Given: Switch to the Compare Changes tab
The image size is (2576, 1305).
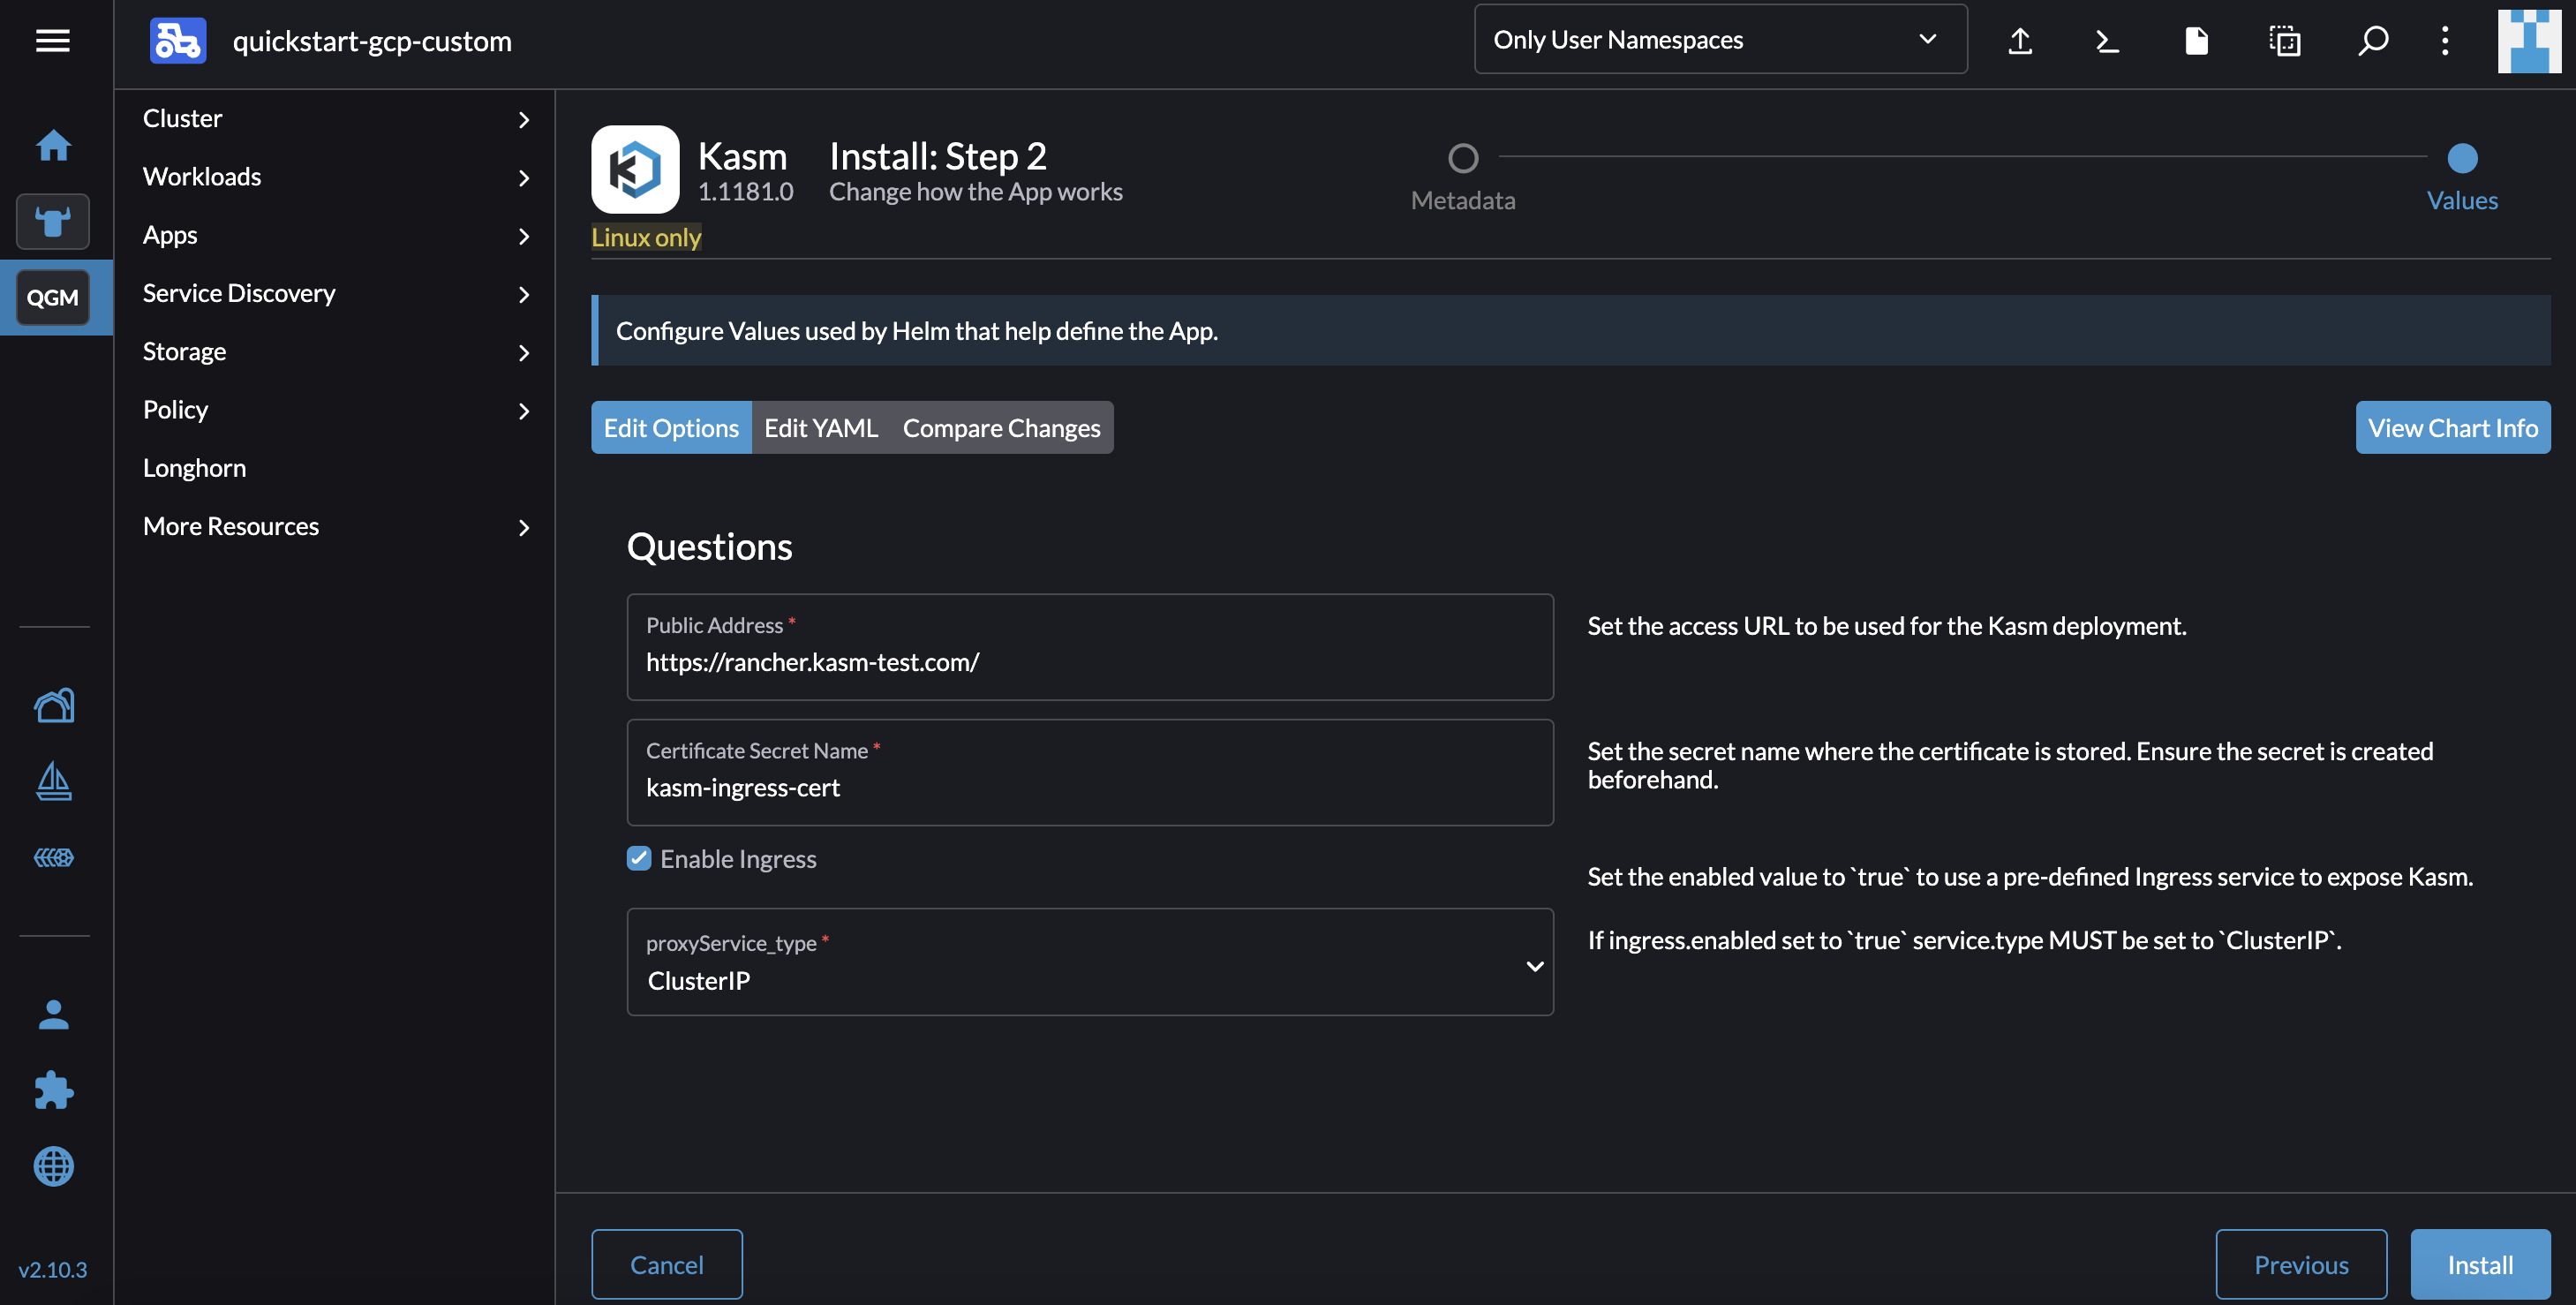Looking at the screenshot, I should point(1001,428).
